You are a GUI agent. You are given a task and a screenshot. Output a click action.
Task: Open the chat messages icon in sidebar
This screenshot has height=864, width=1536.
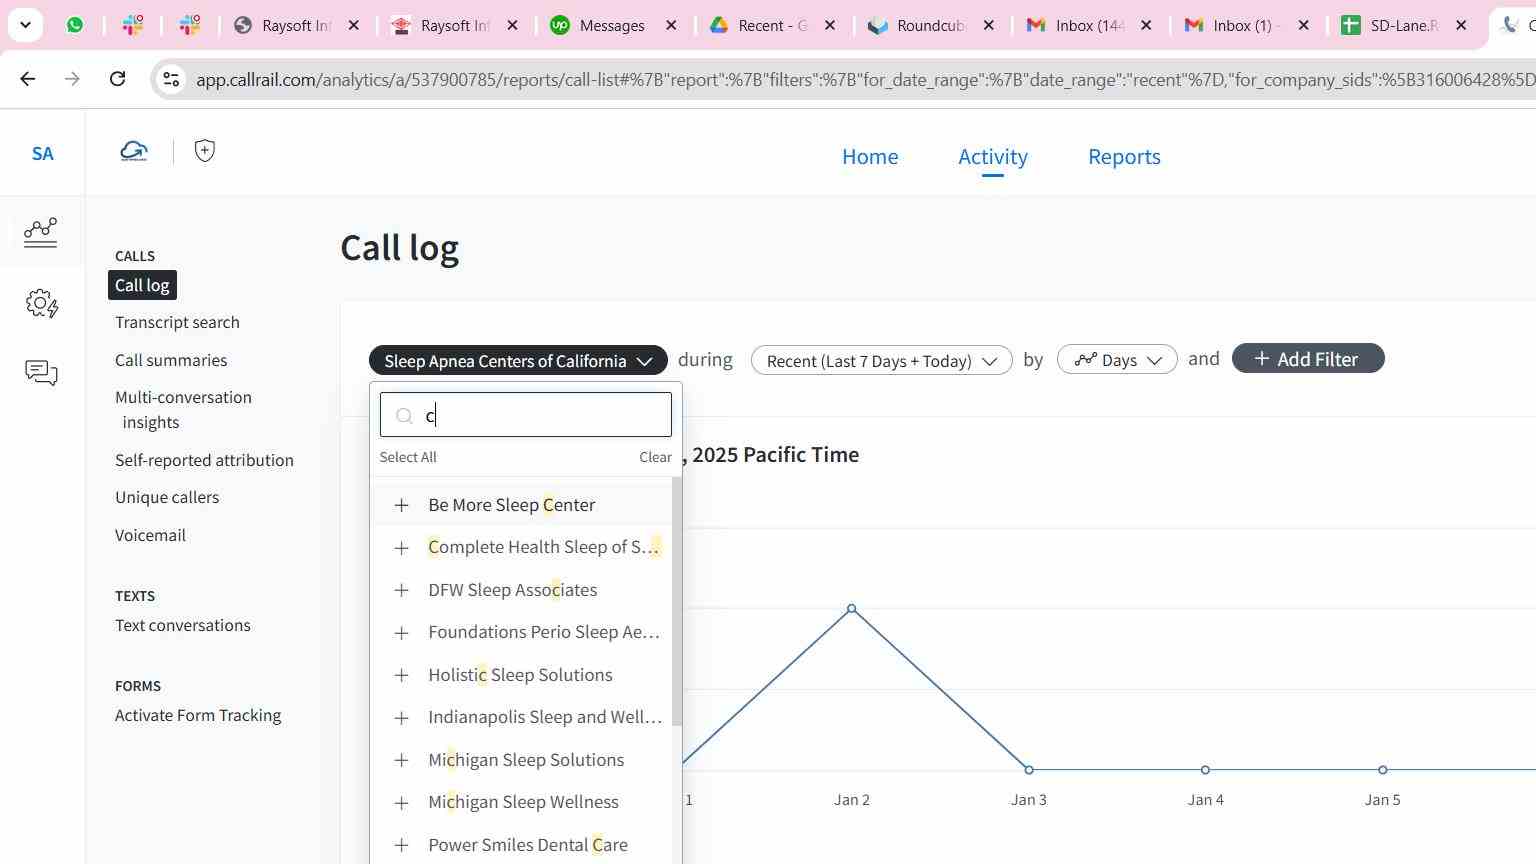[41, 373]
